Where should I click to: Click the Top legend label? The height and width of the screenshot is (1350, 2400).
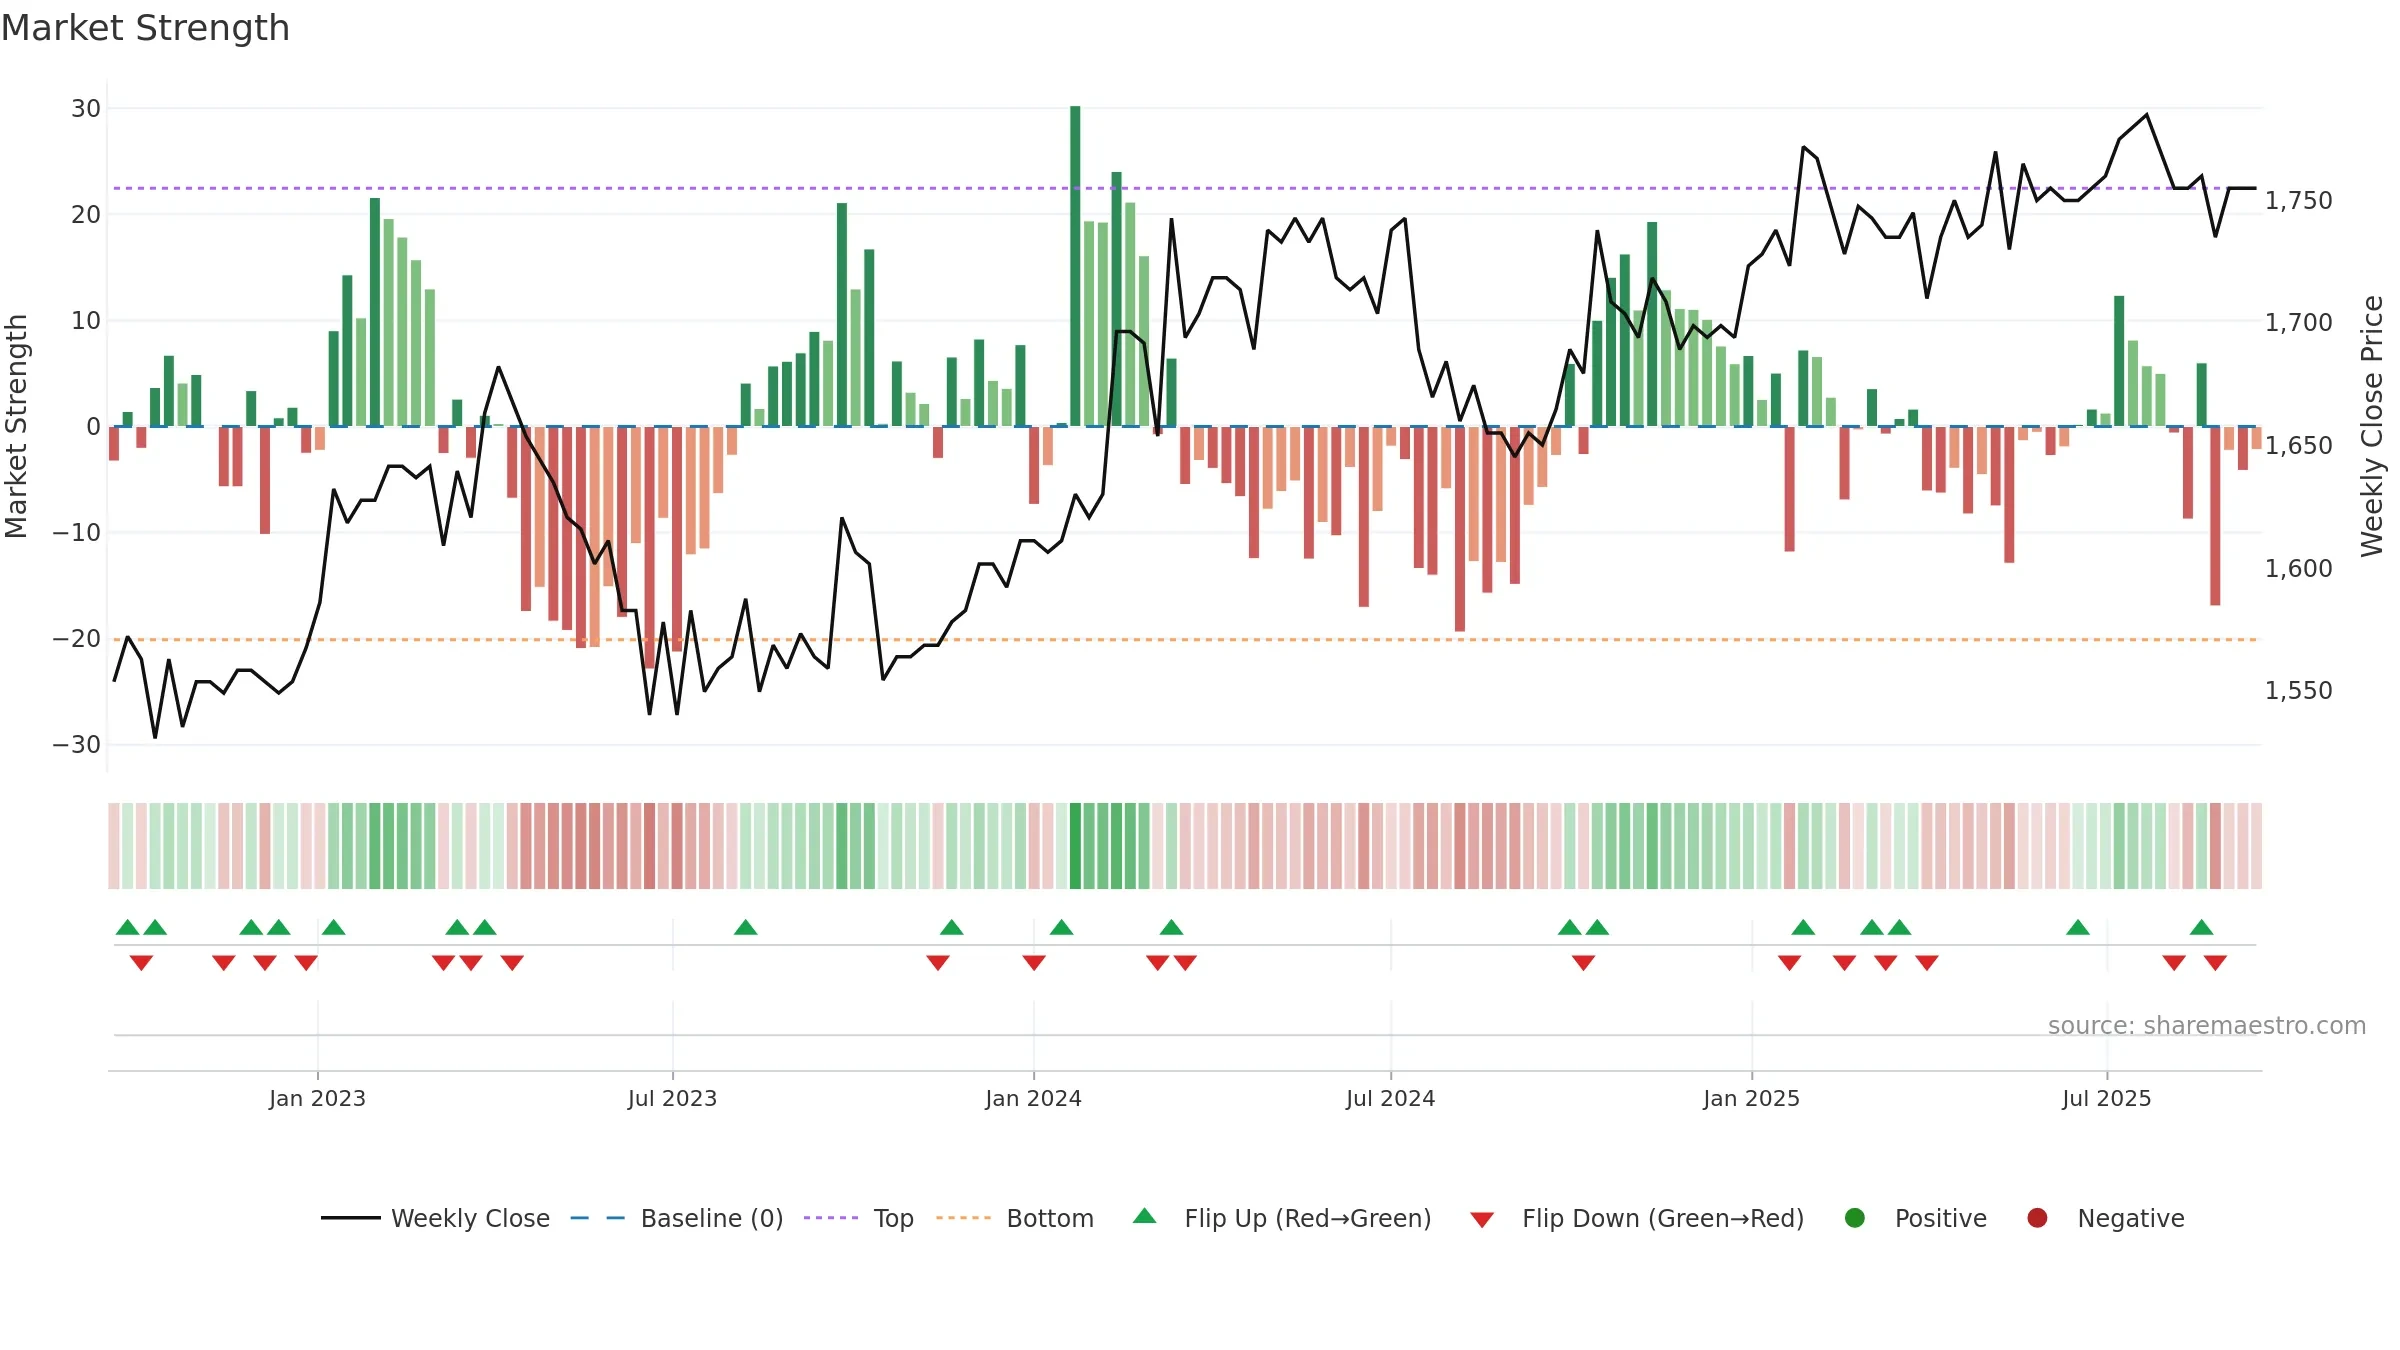[x=893, y=1218]
